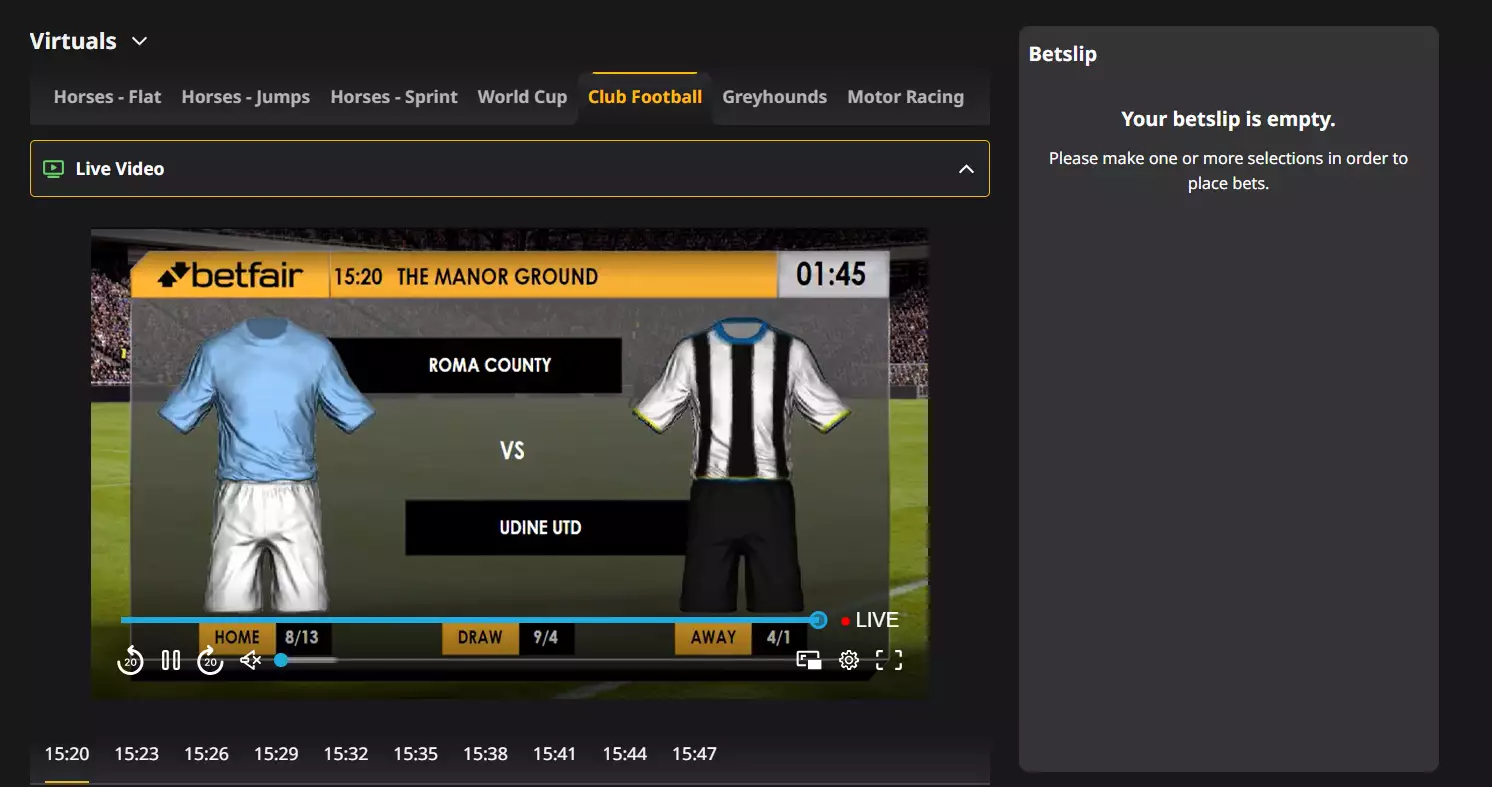
Task: Select the Greyhounds tab
Action: click(x=774, y=97)
